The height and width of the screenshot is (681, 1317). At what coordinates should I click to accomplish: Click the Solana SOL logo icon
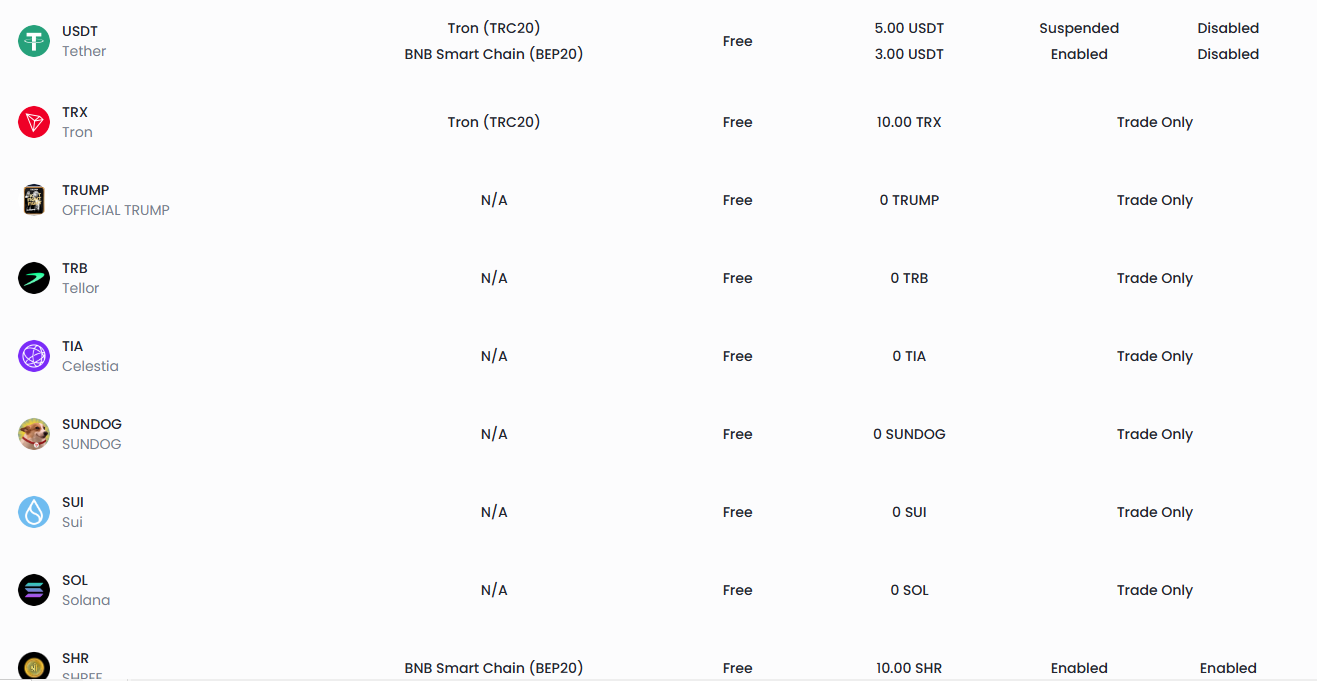[34, 590]
